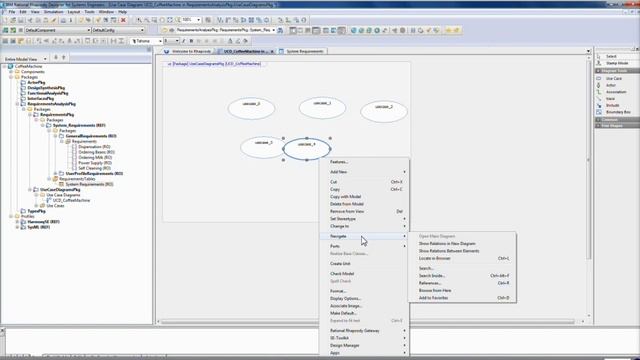Screen dimensions: 640x360
Task: Click the red X delete toolbar icon
Action: (x=123, y=20)
